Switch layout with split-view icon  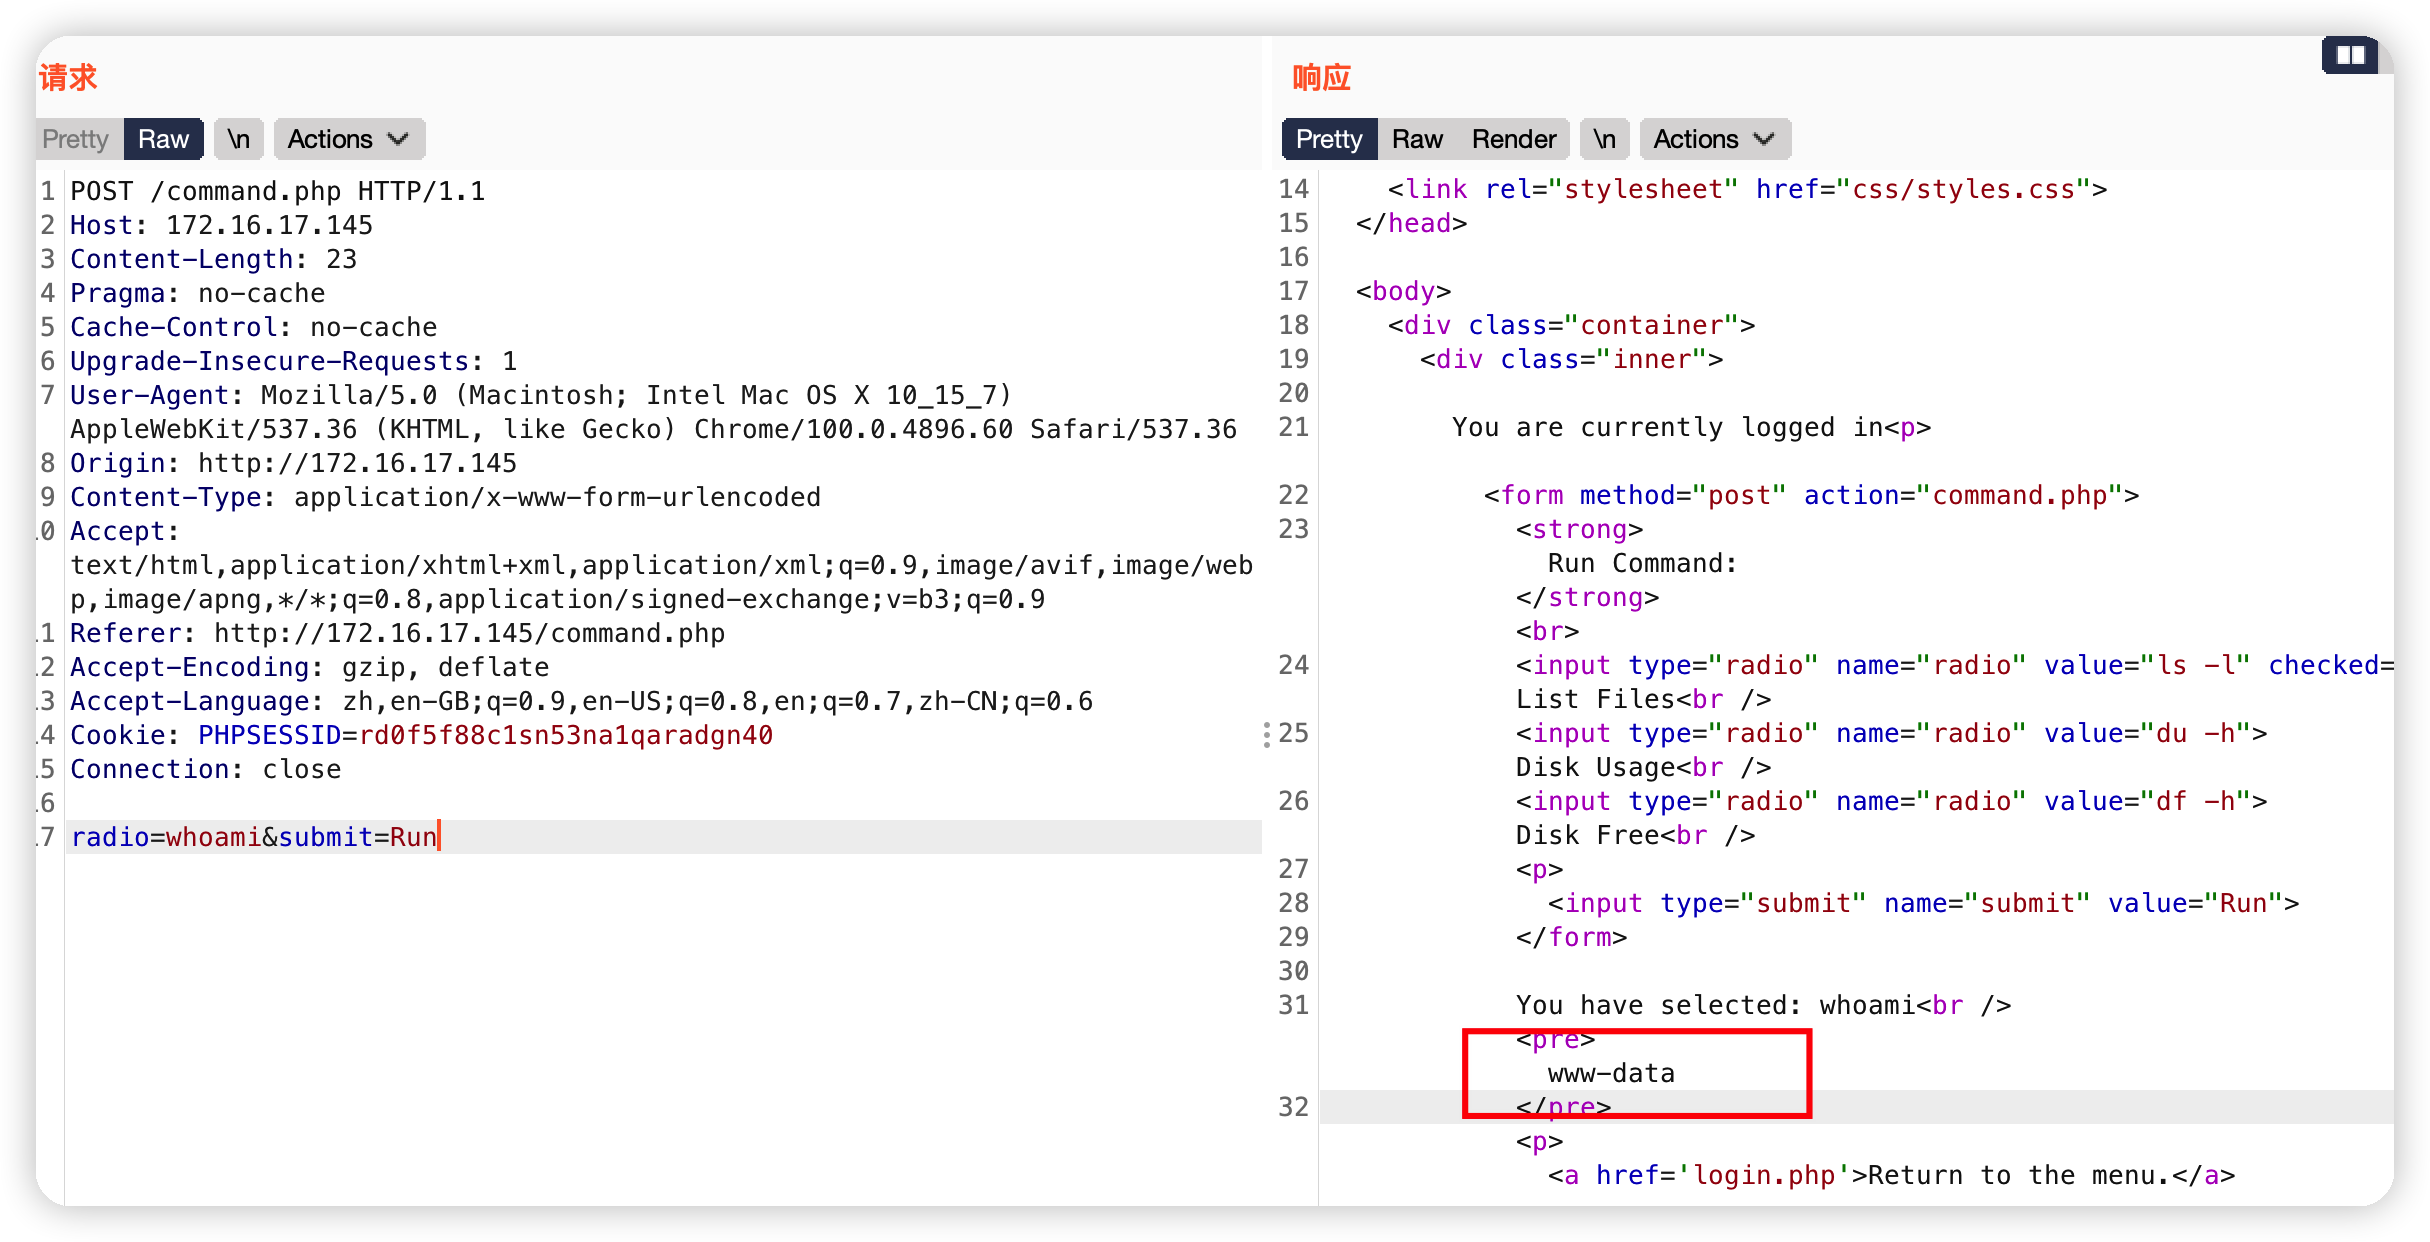2349,56
